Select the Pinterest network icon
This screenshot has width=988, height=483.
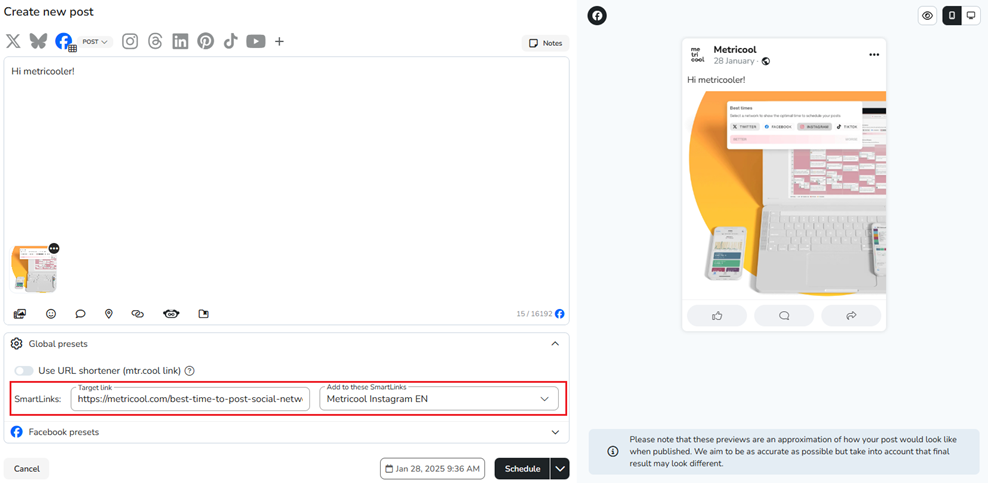click(205, 41)
